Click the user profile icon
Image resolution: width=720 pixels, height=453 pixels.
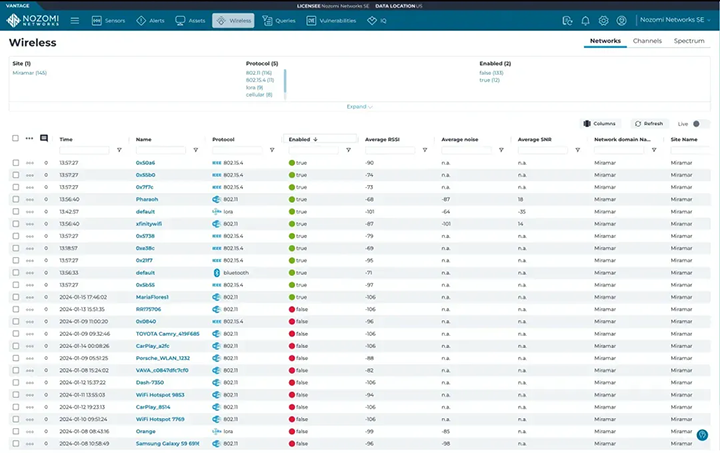pyautogui.click(x=623, y=20)
